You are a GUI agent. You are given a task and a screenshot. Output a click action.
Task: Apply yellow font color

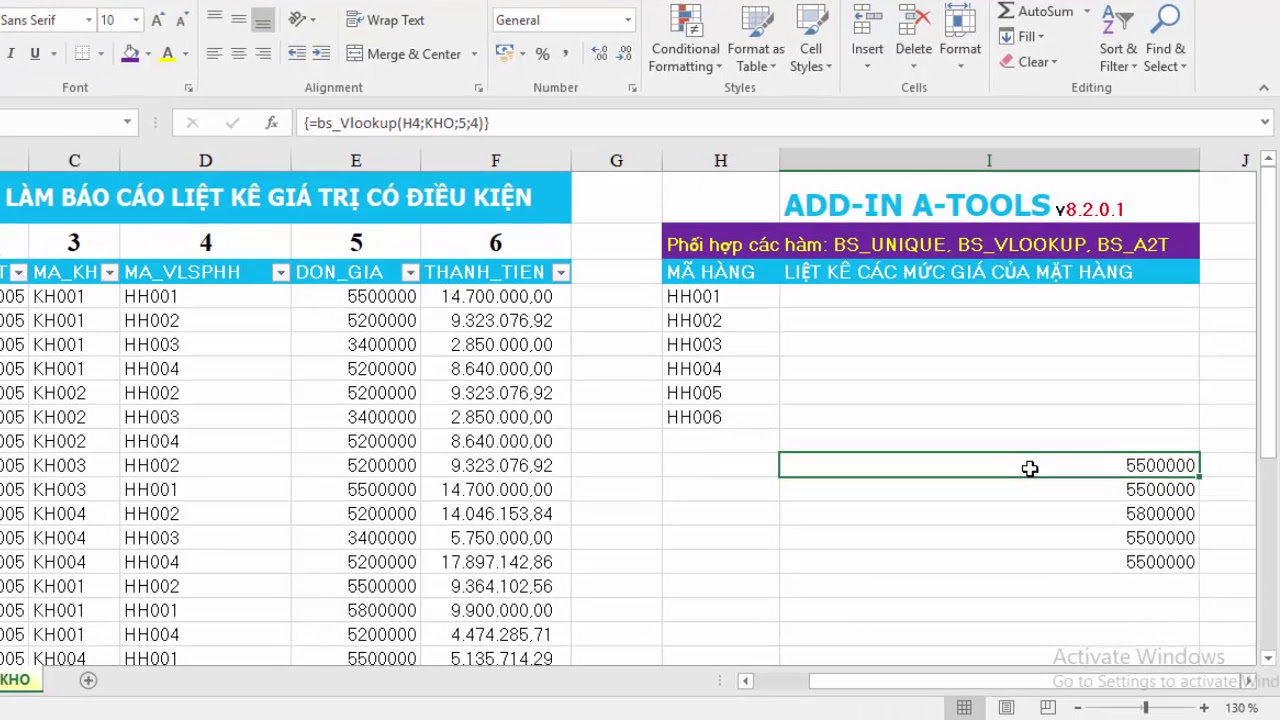[x=168, y=54]
